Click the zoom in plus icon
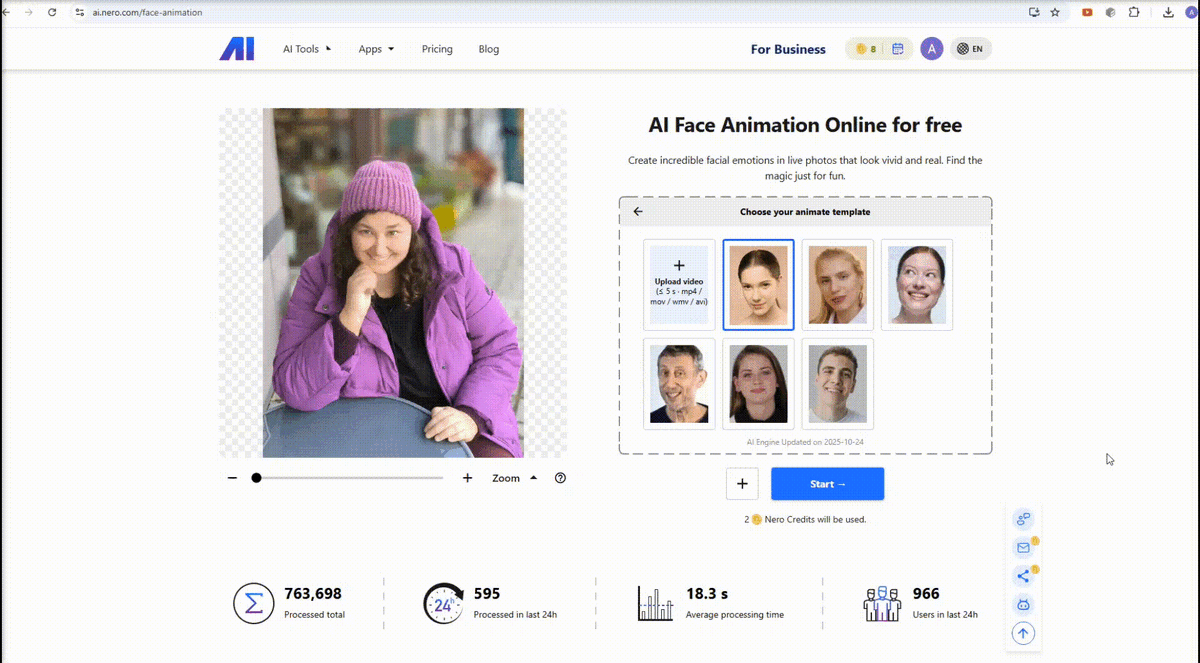The image size is (1200, 663). tap(467, 478)
